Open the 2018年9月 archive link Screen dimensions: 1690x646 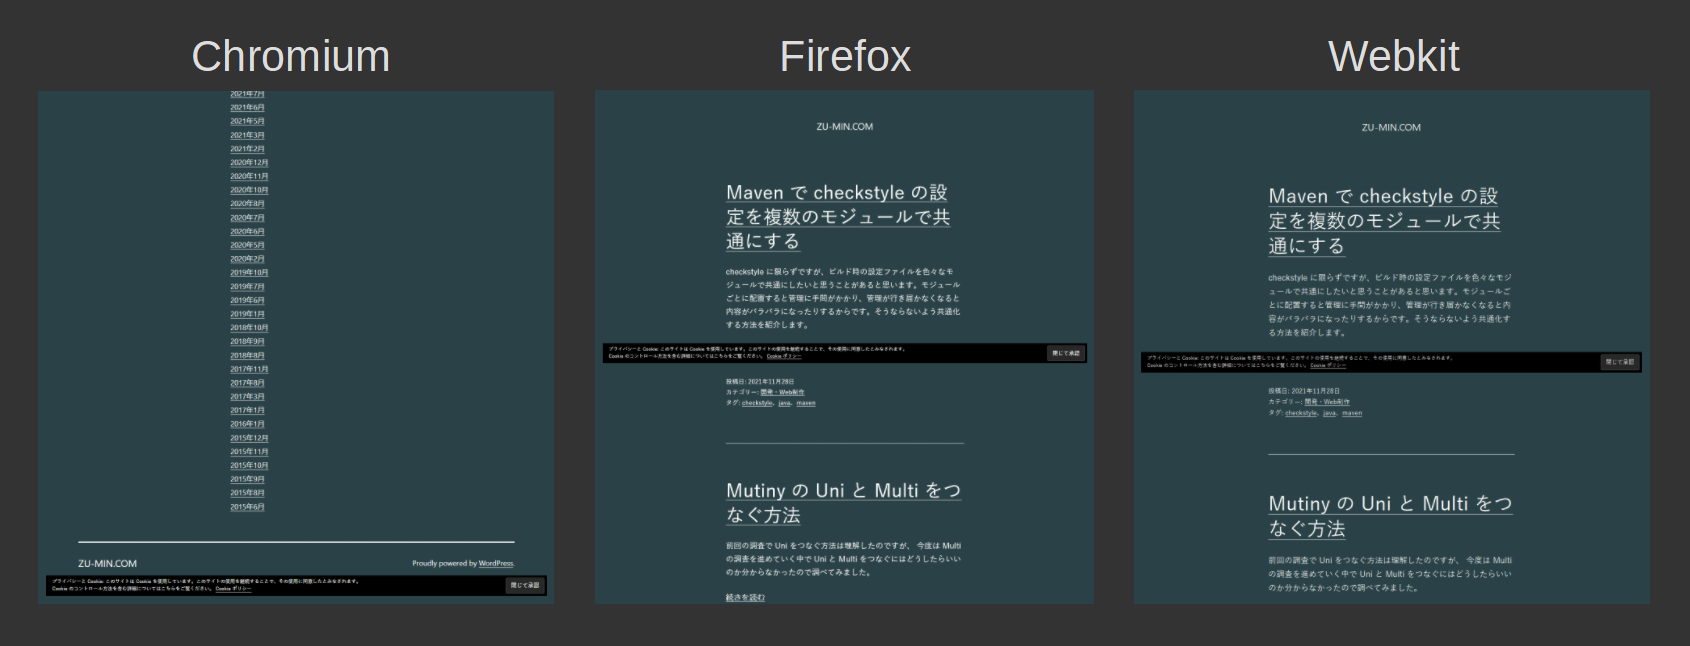point(247,341)
